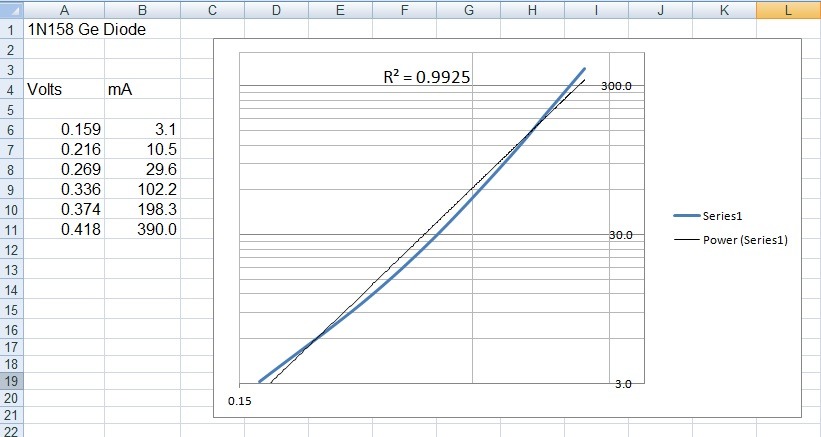Screen dimensions: 821x437
Task: Click cell with value 10.5
Action: point(142,149)
